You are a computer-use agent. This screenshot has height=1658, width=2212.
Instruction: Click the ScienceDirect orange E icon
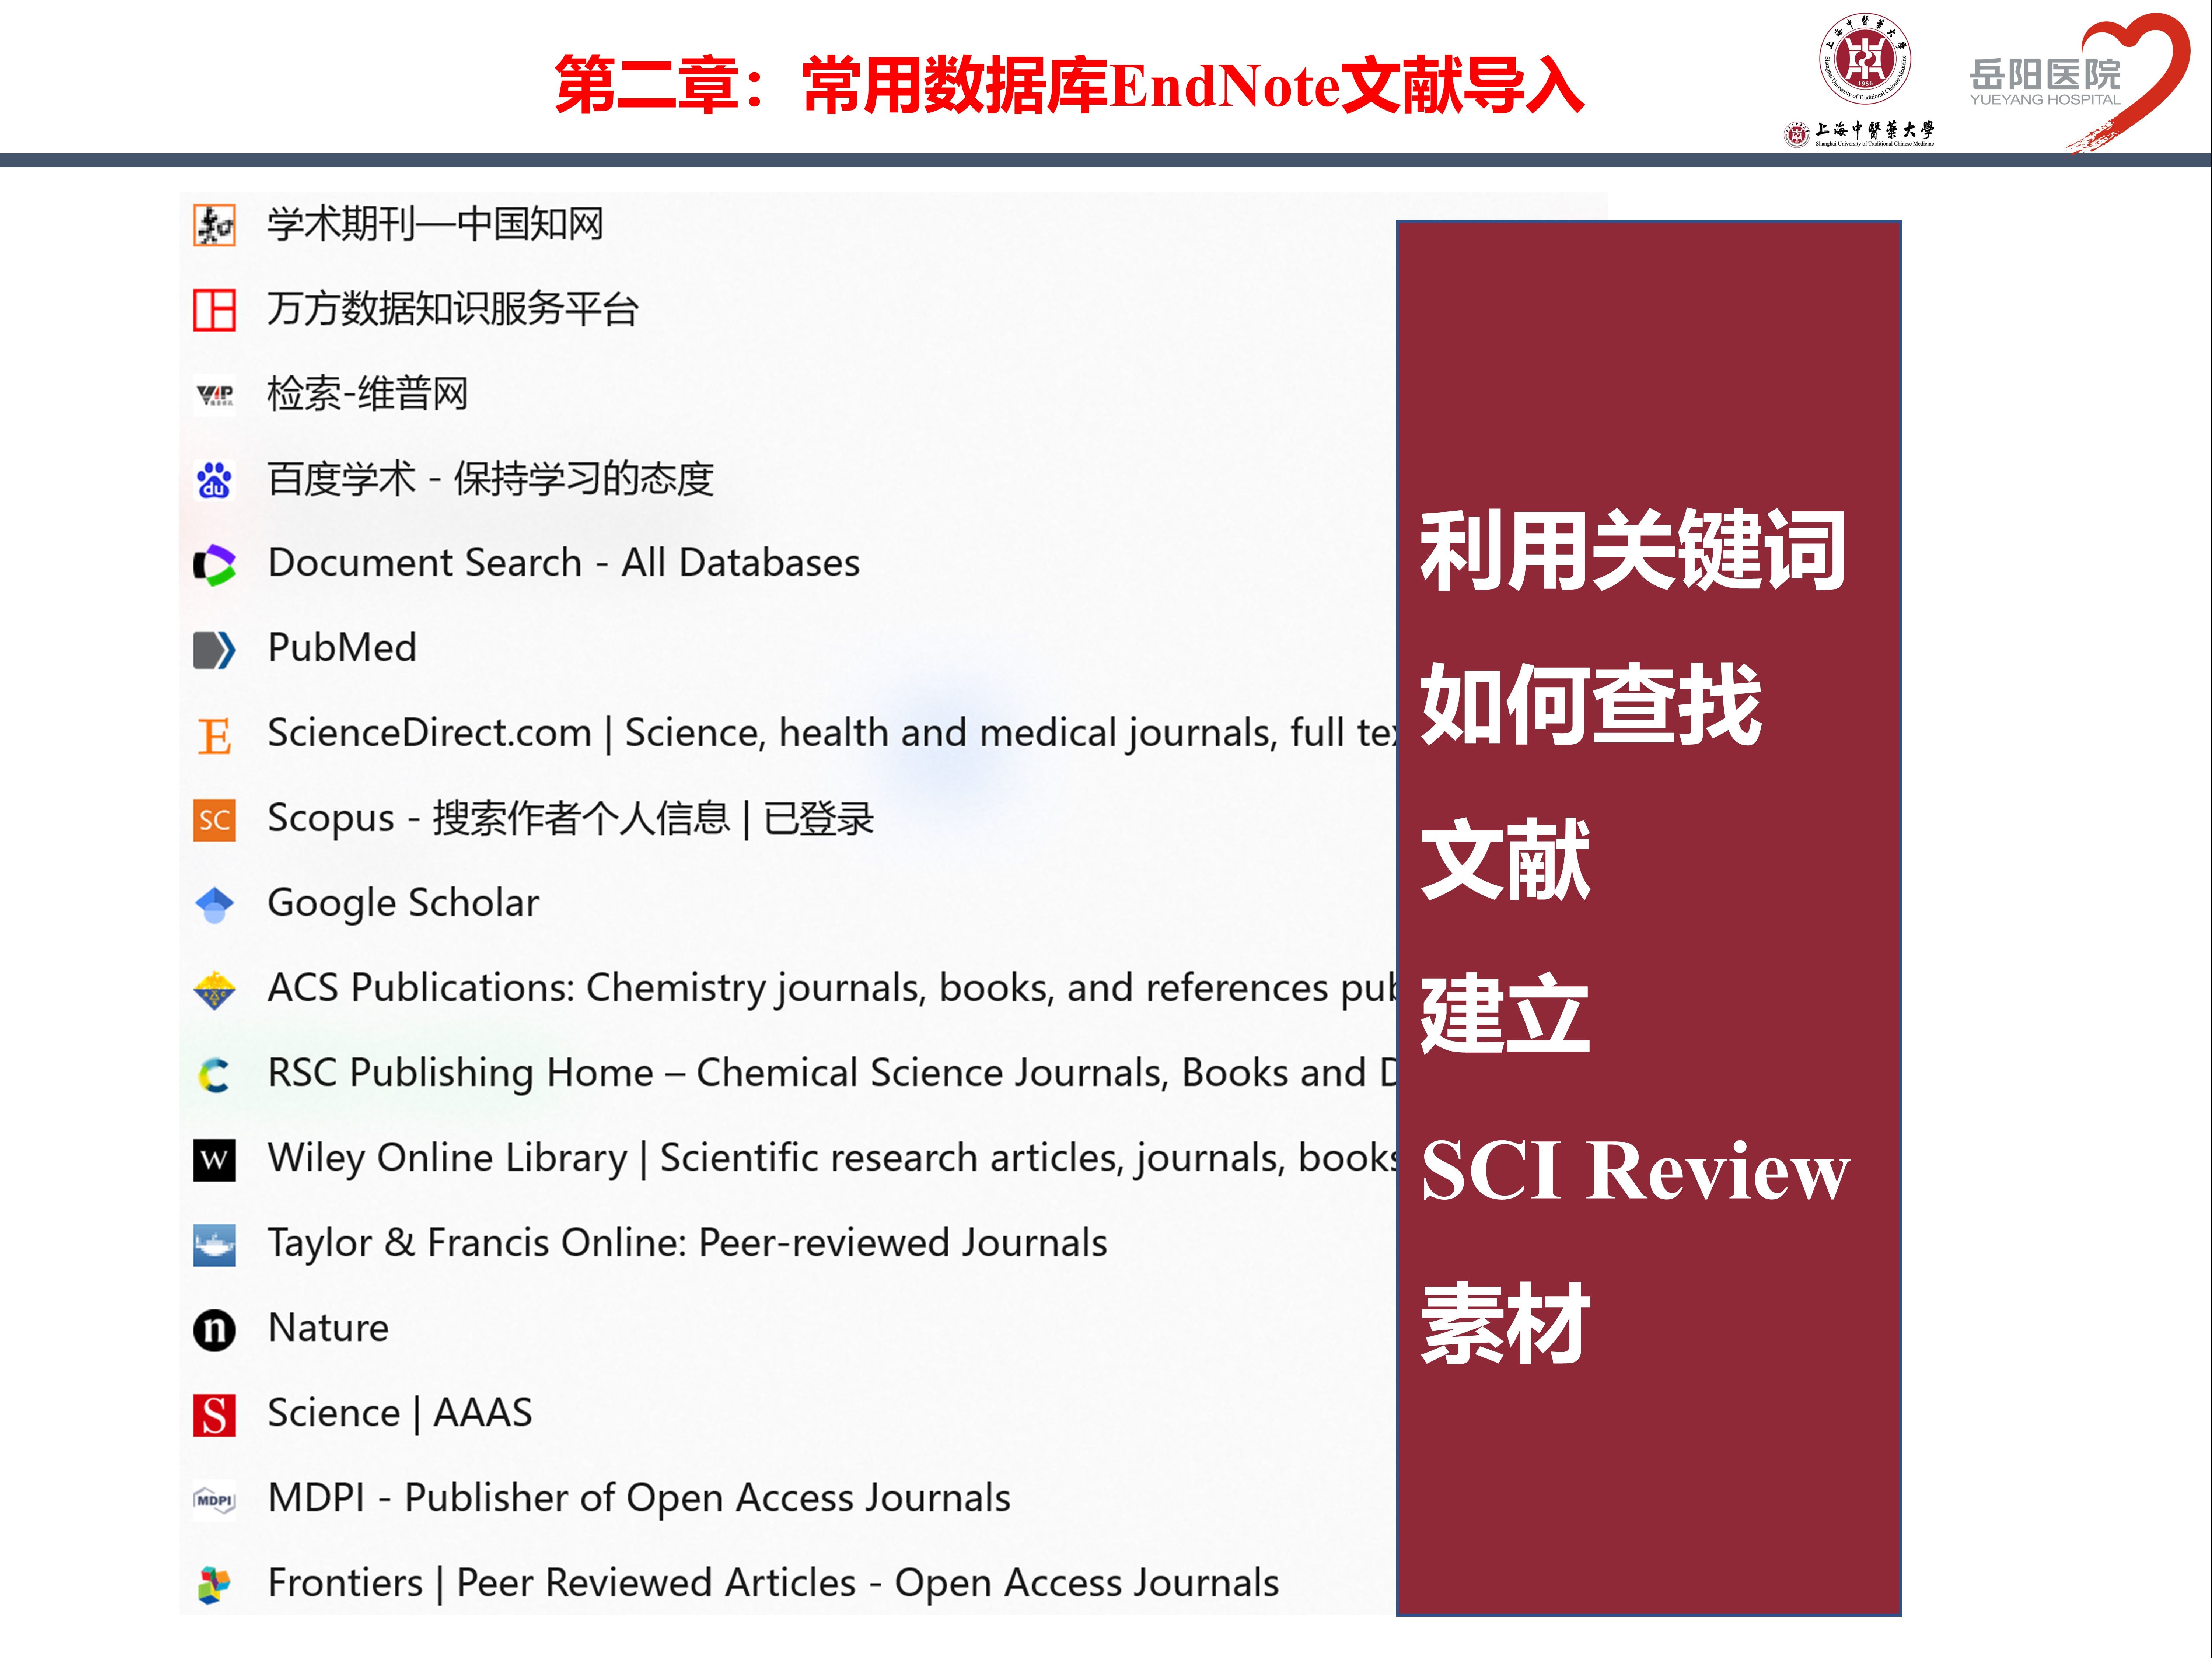(x=214, y=736)
